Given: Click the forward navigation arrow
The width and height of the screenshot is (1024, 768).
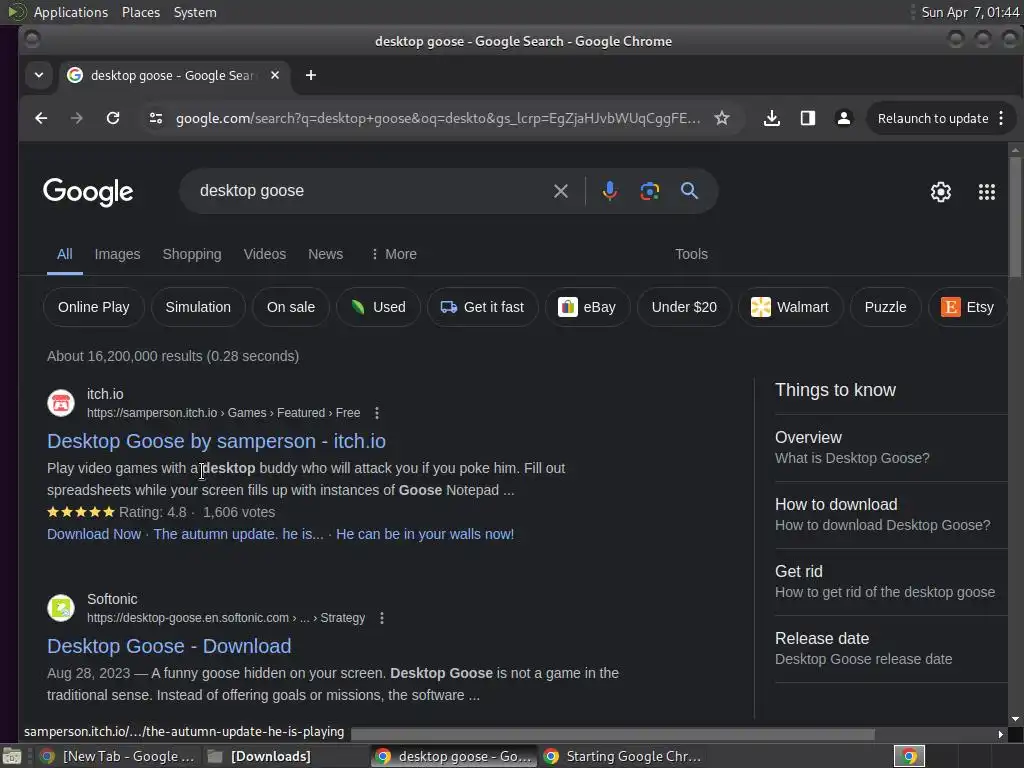Looking at the screenshot, I should [76, 118].
